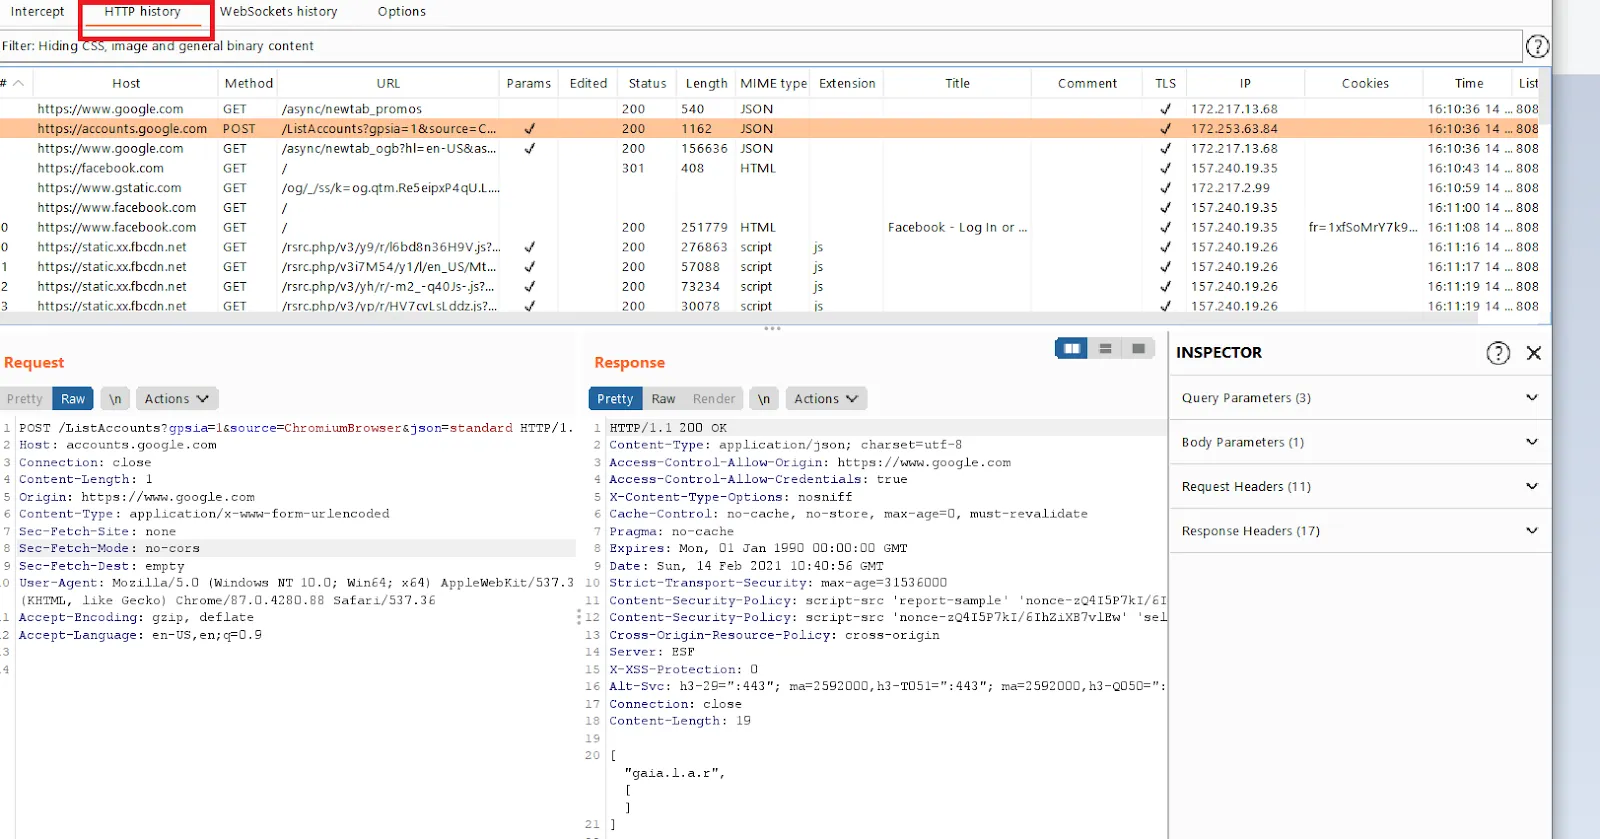Select accounts.google.com POST request row
The height and width of the screenshot is (839, 1600).
click(770, 129)
